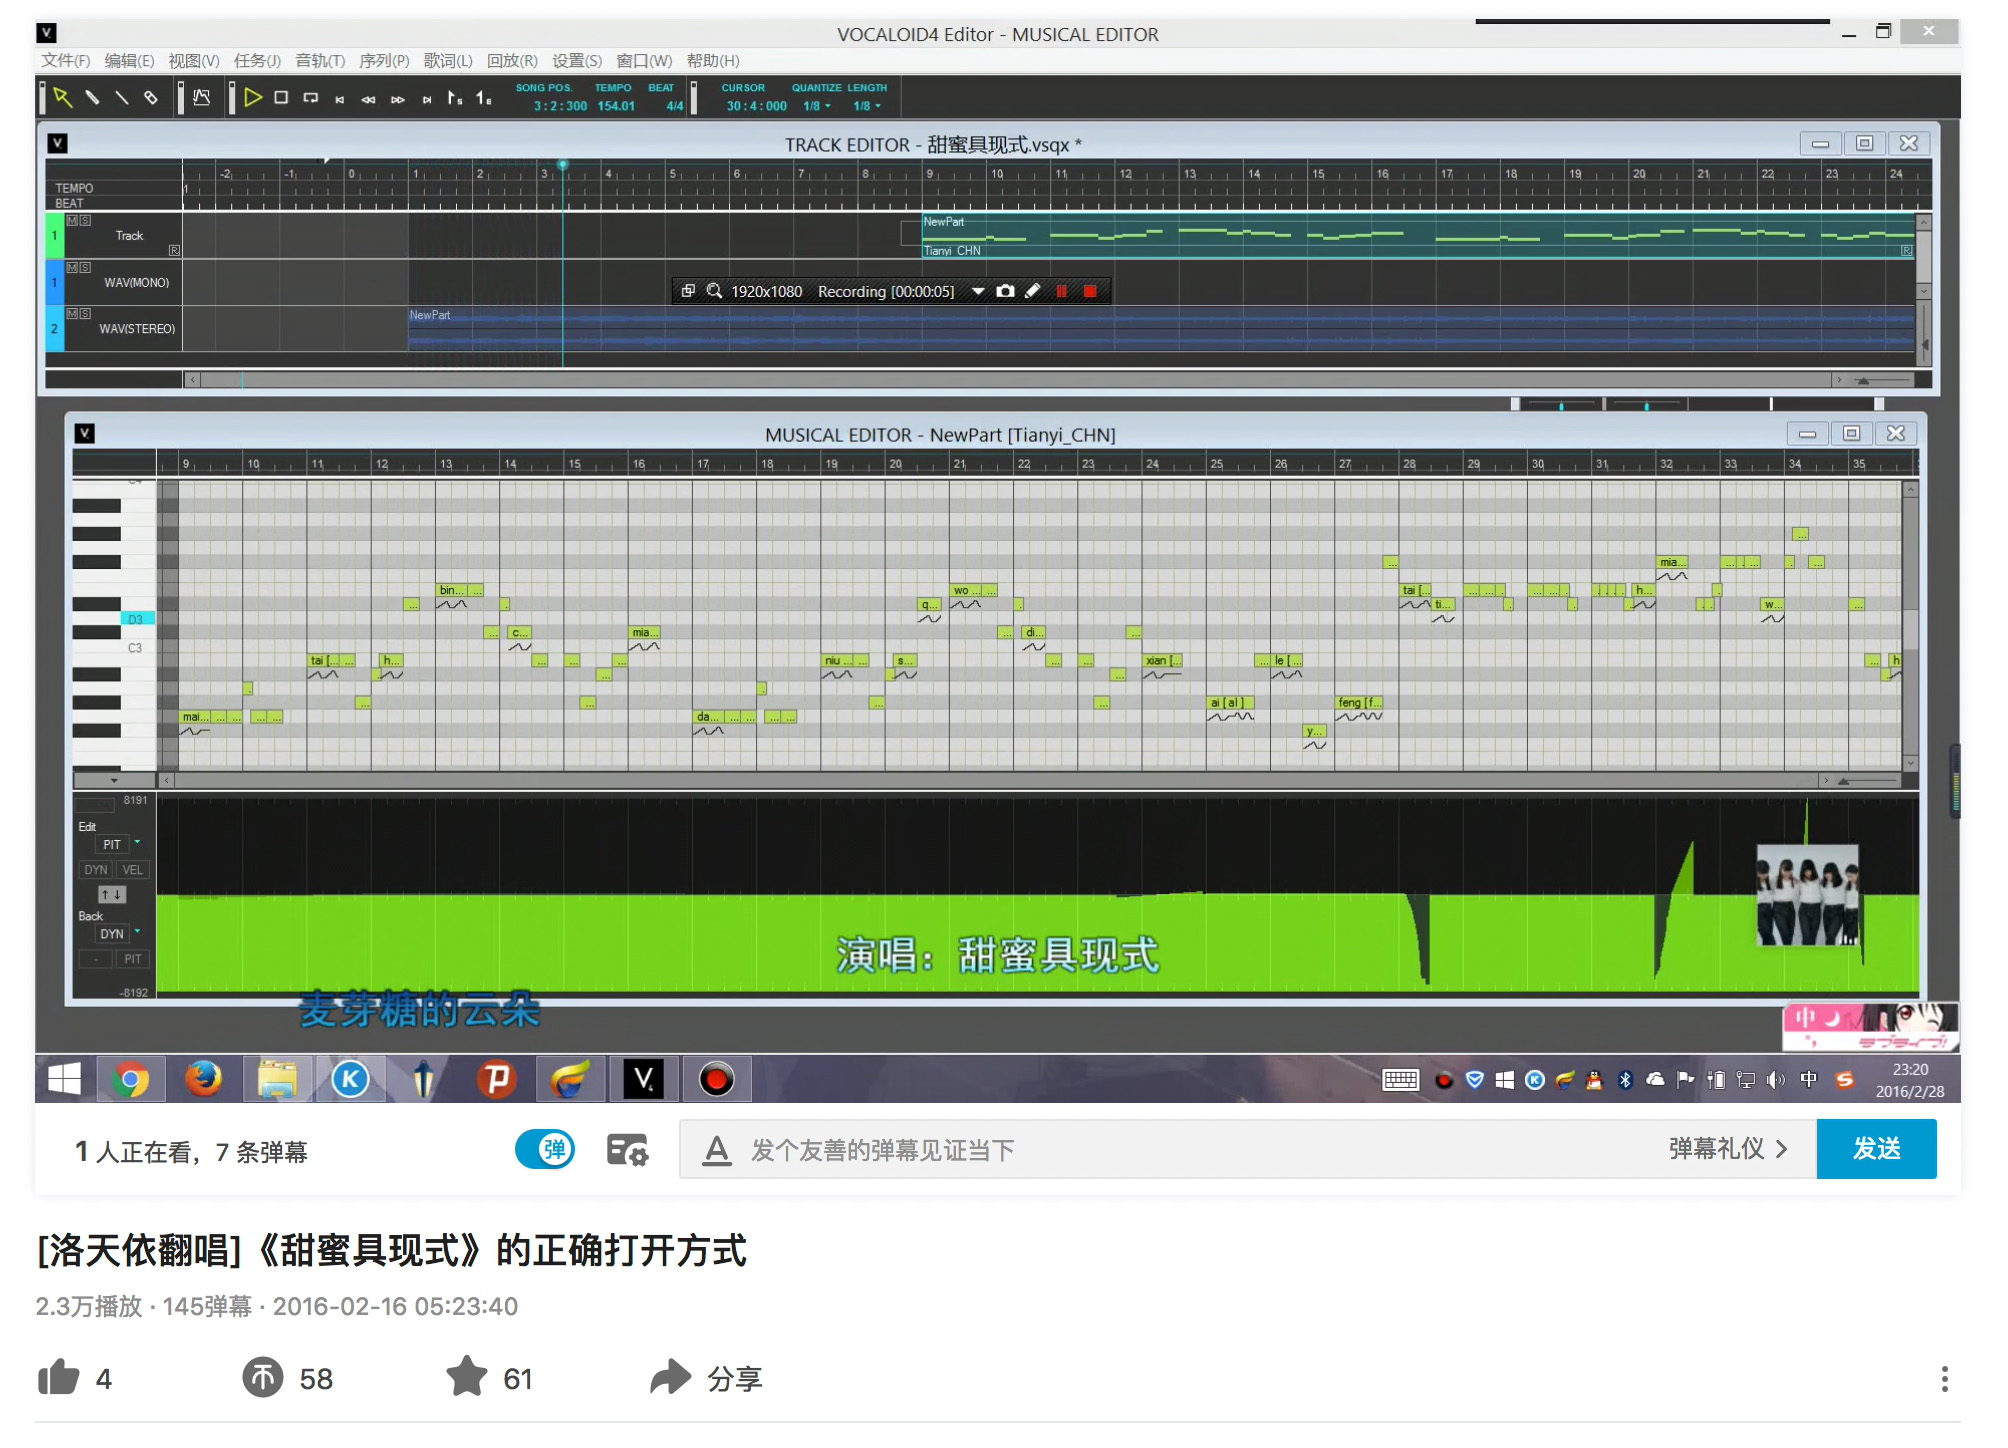Like the video with thumbs-up icon

coord(59,1377)
